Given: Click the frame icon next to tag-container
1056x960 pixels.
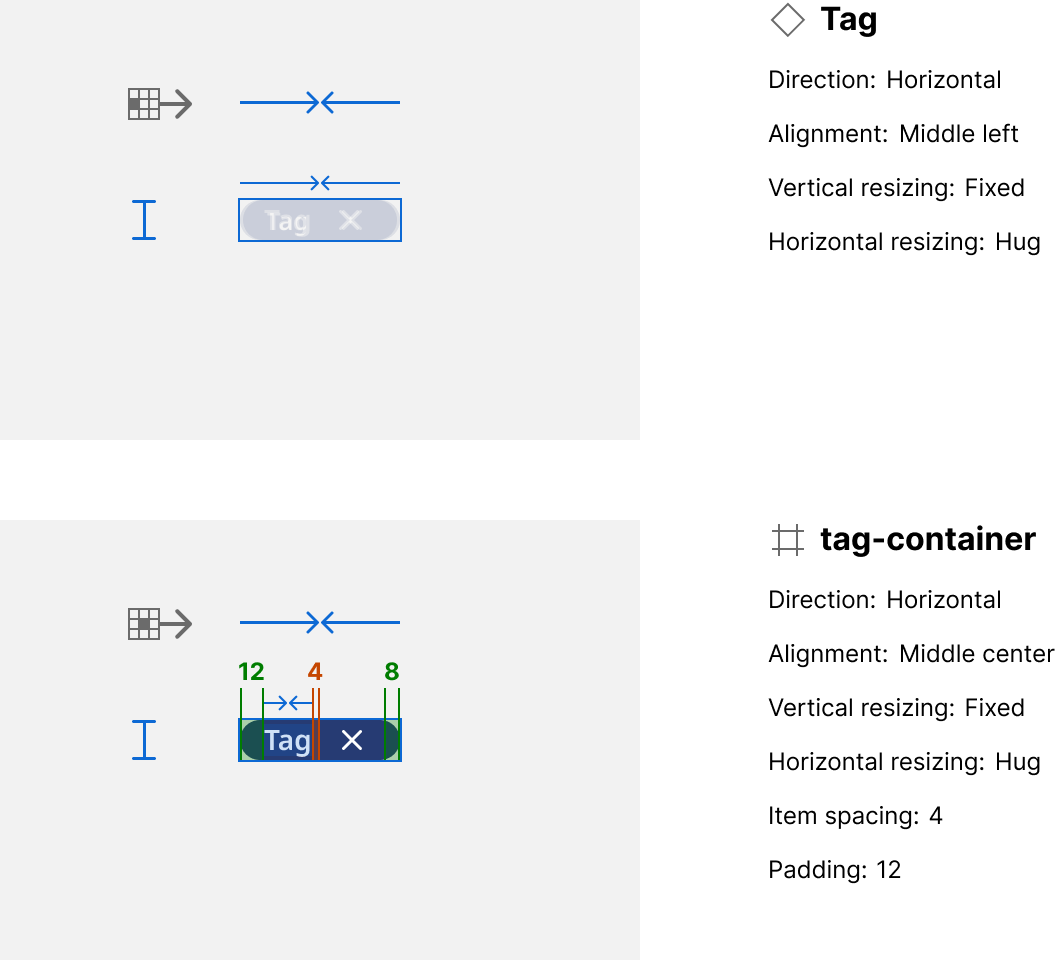Looking at the screenshot, I should tap(788, 540).
